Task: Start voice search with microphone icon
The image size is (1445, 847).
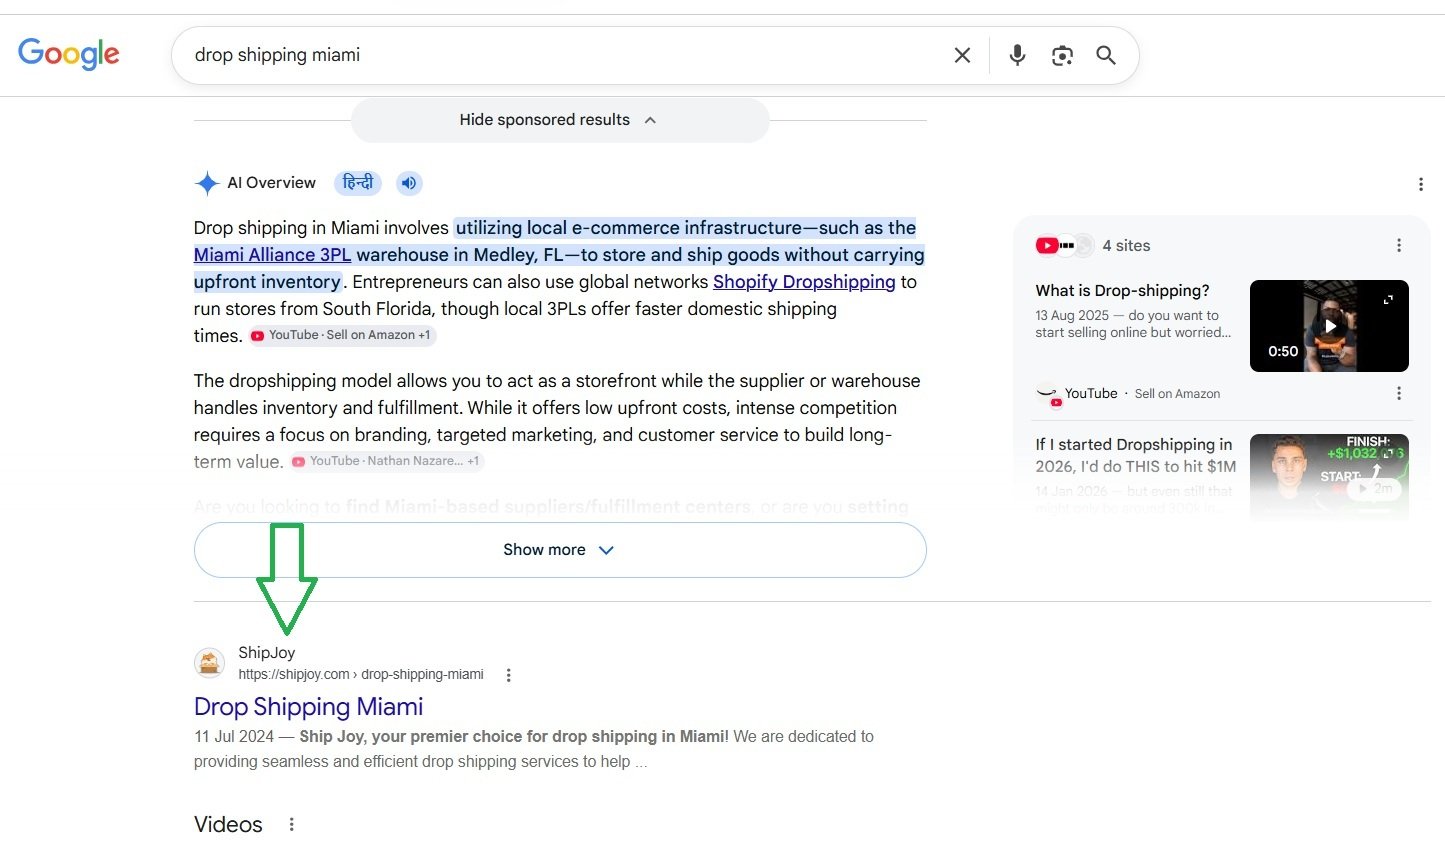Action: (1017, 55)
